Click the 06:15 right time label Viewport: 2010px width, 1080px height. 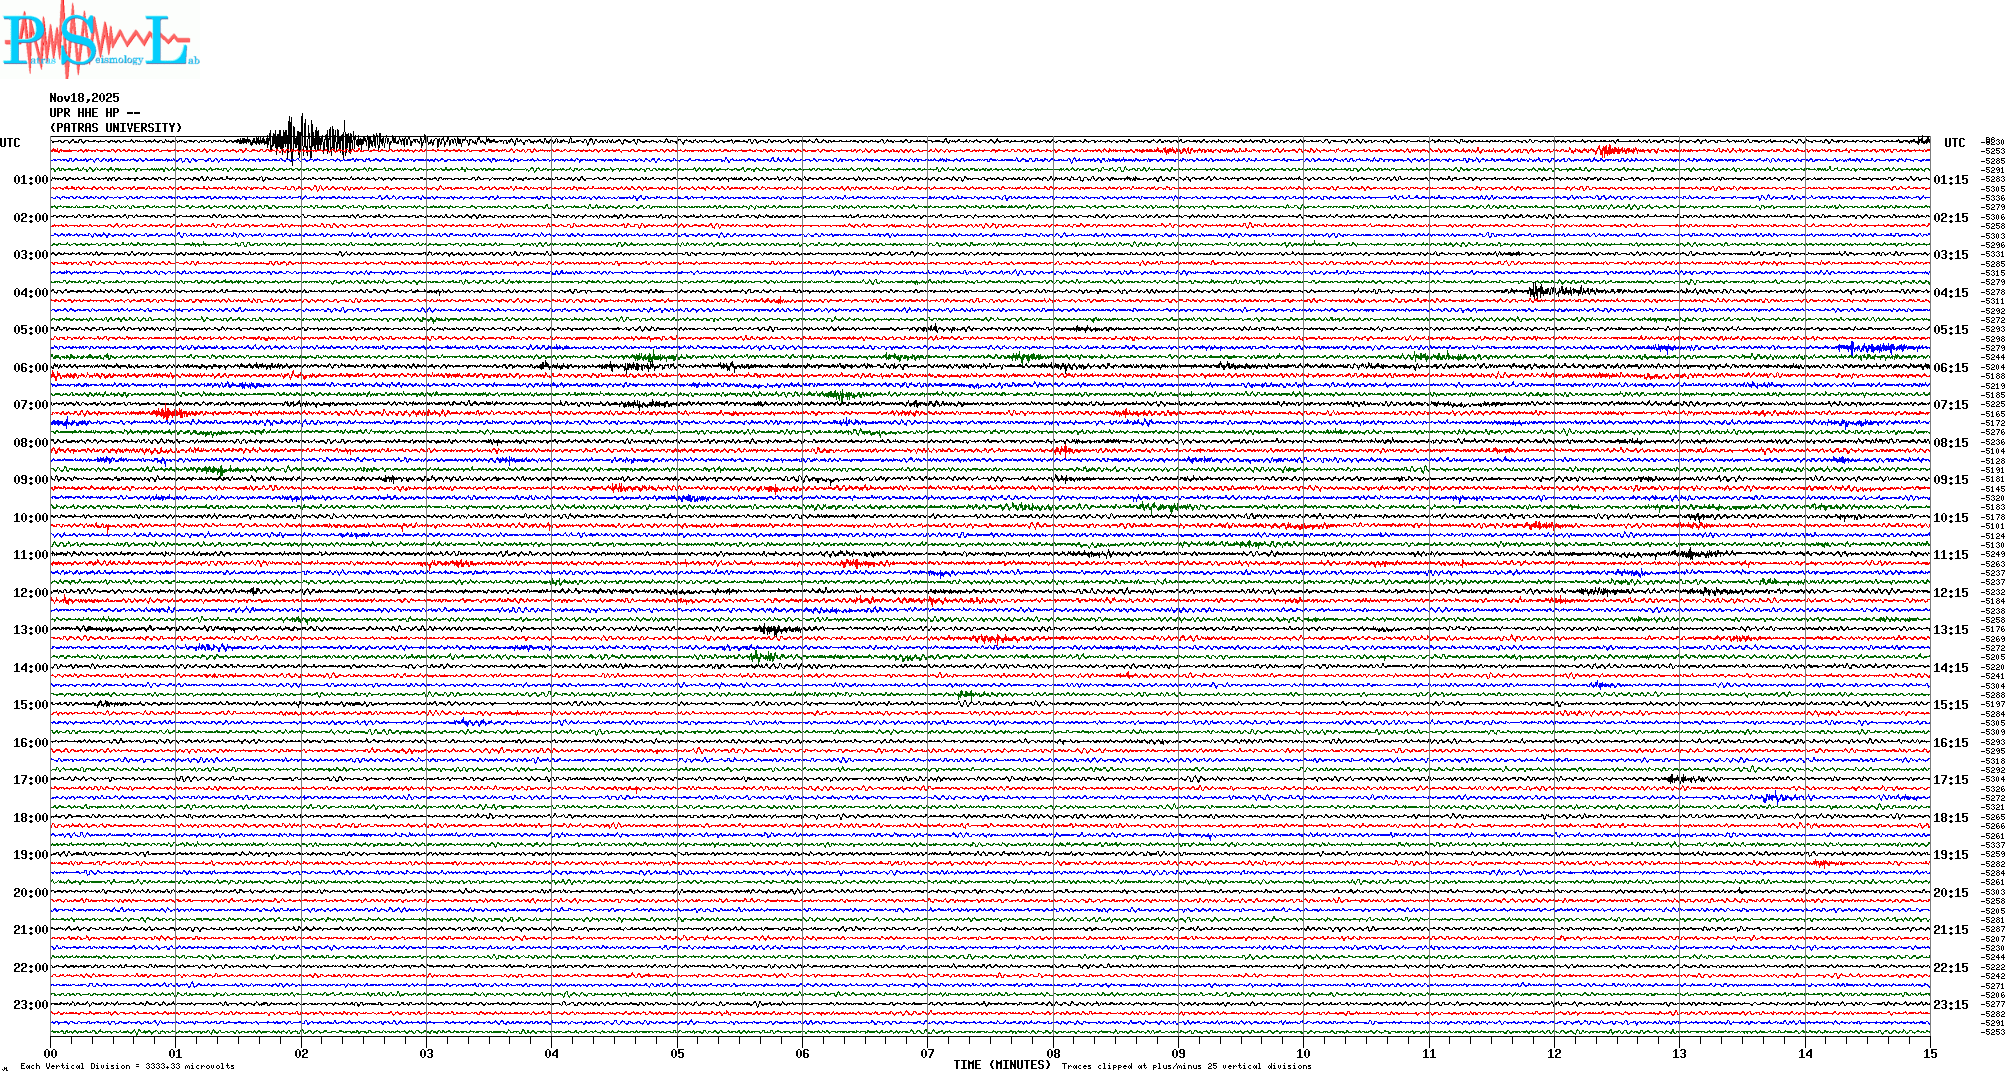point(1950,368)
